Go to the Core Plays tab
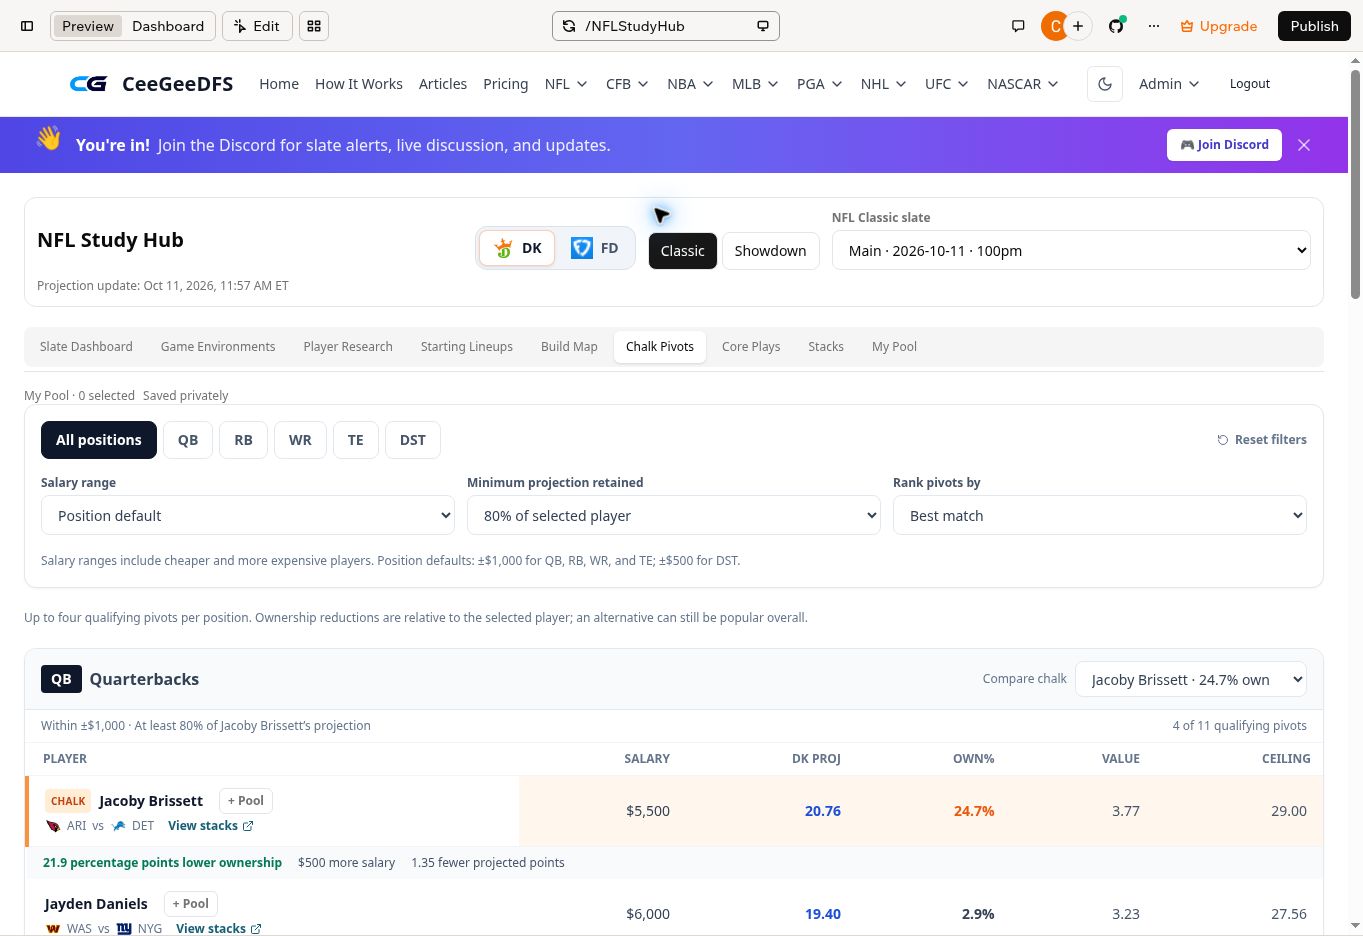This screenshot has height=936, width=1363. coord(751,347)
